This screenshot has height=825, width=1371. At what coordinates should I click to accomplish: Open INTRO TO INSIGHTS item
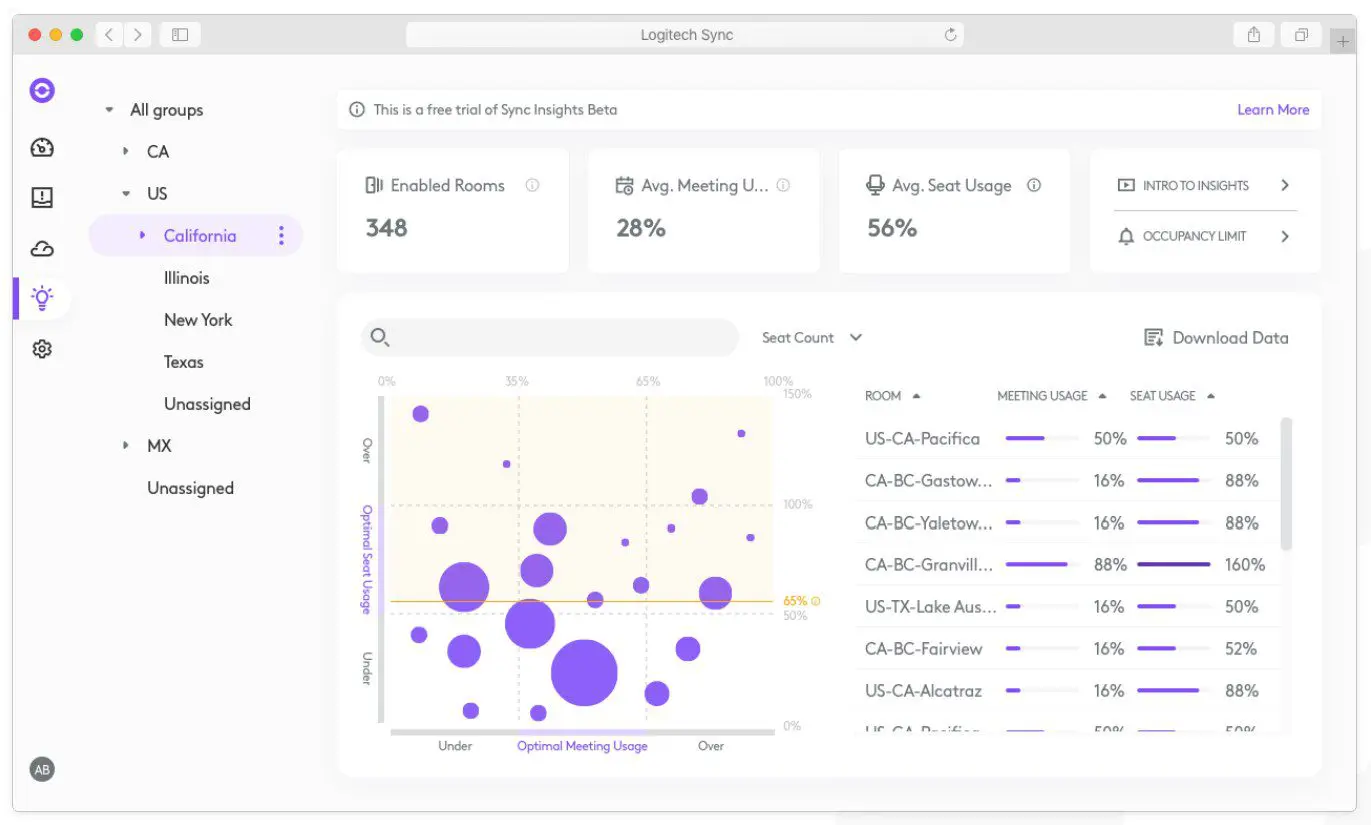[1204, 185]
